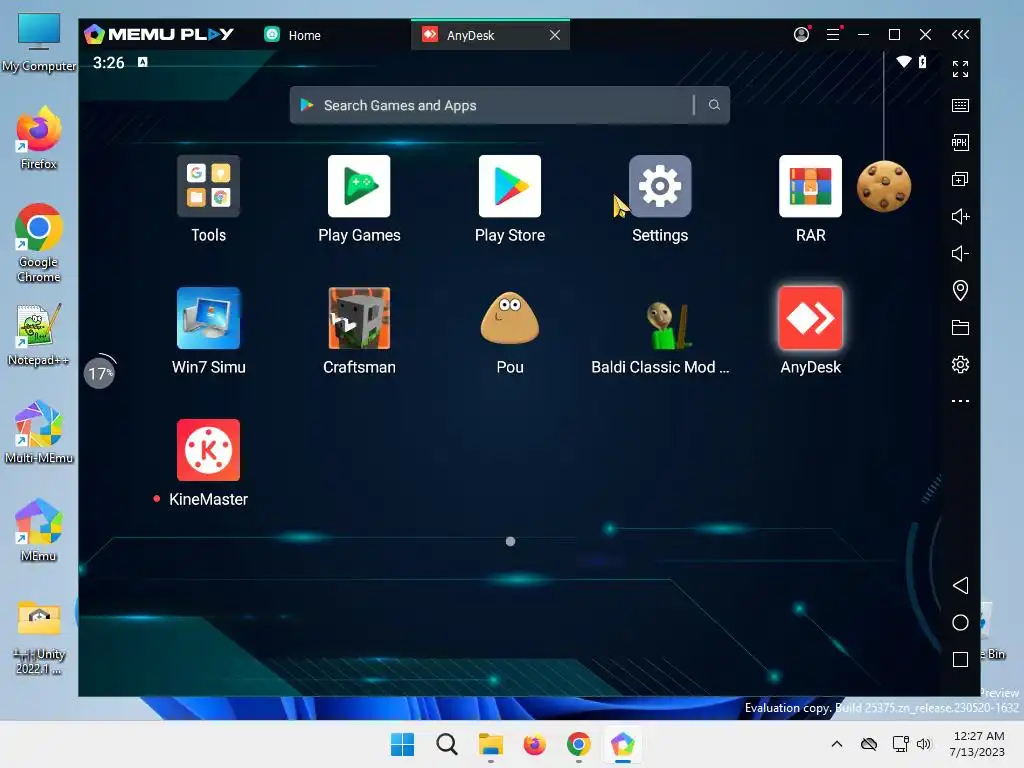This screenshot has width=1024, height=768.
Task: Click the home page indicator dot
Action: [x=511, y=541]
